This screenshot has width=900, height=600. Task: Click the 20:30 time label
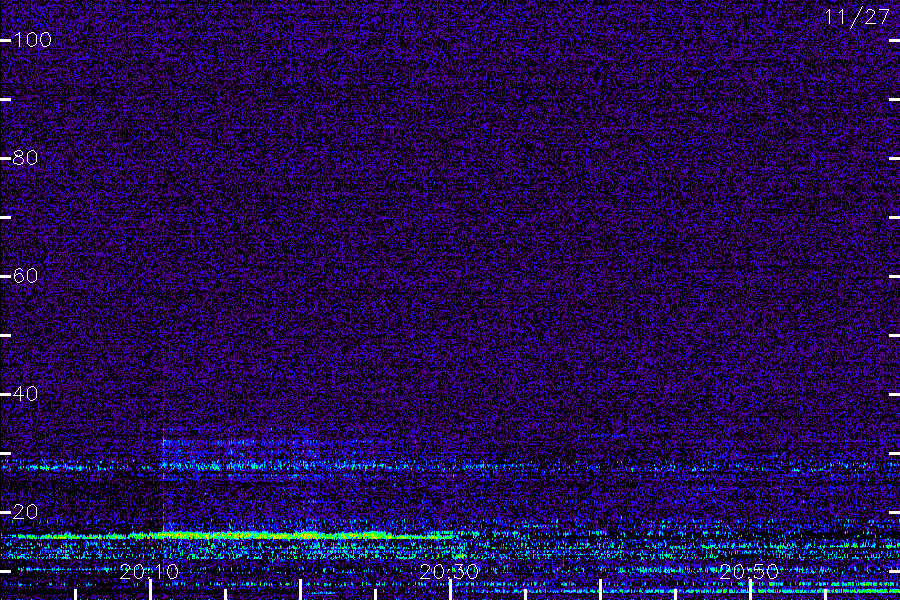[x=449, y=572]
